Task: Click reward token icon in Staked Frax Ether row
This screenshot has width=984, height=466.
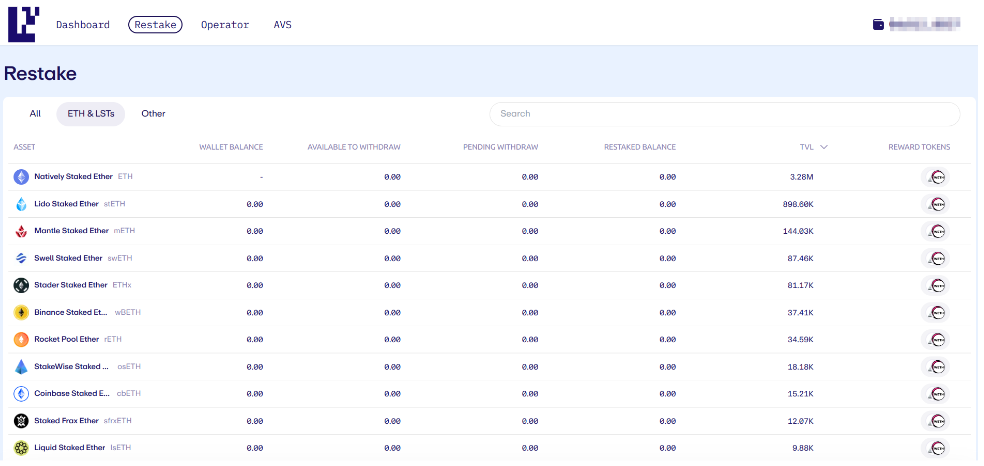Action: coord(936,420)
